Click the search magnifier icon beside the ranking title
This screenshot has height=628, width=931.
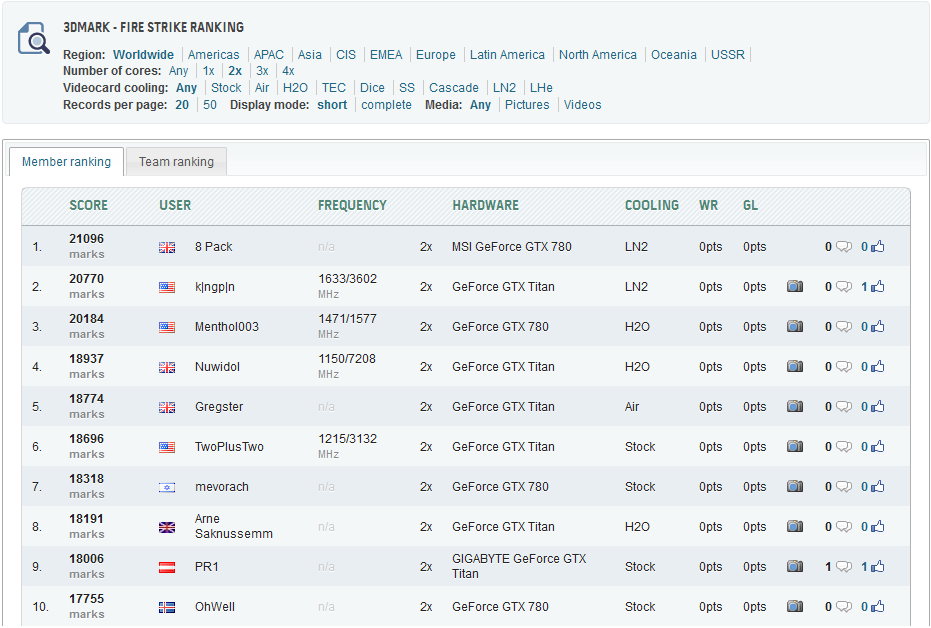(34, 40)
